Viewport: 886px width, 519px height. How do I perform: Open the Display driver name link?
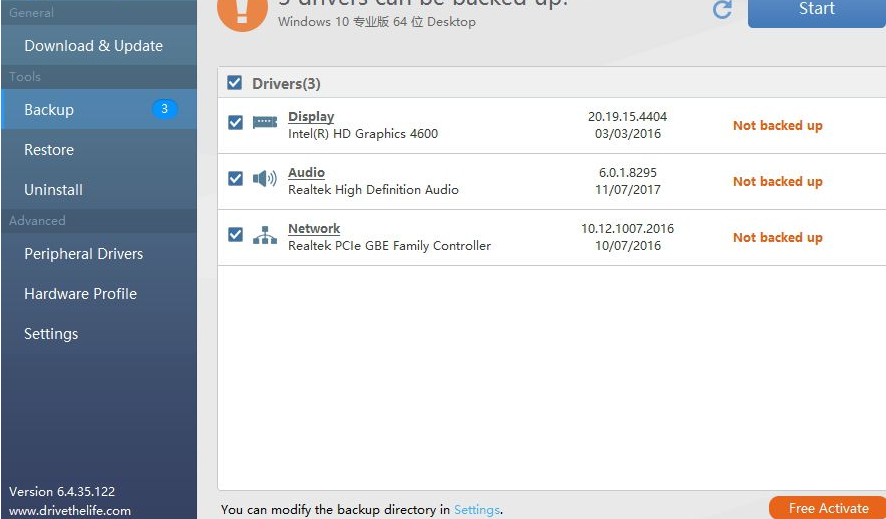311,117
